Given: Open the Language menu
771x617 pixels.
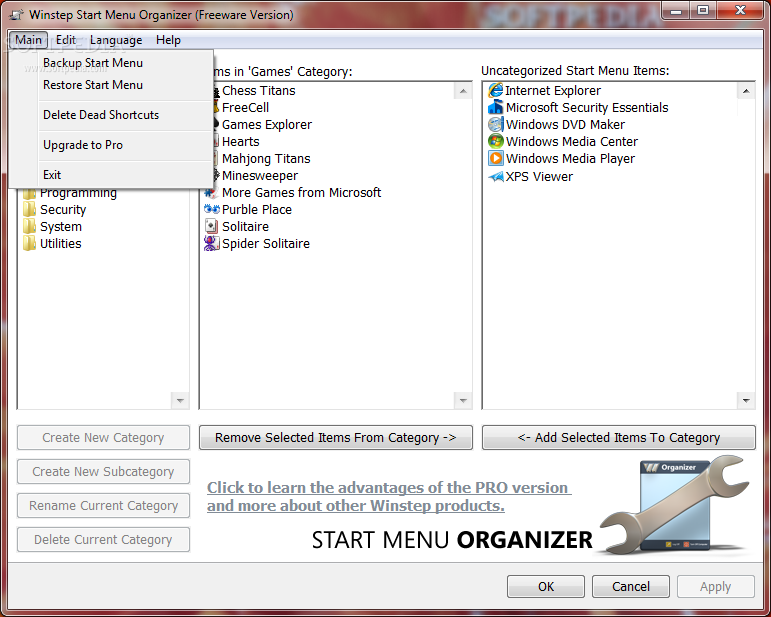Looking at the screenshot, I should [116, 40].
